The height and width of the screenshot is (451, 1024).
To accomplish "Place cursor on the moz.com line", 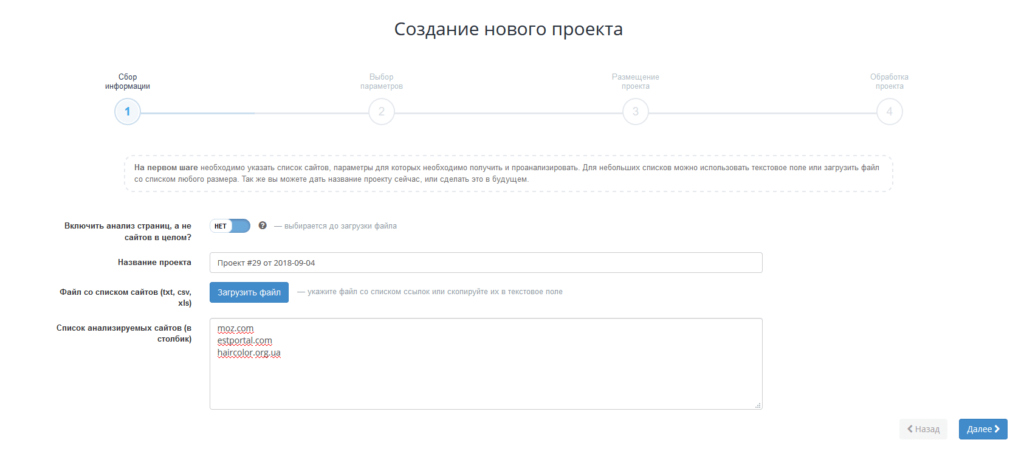I will (x=237, y=328).
